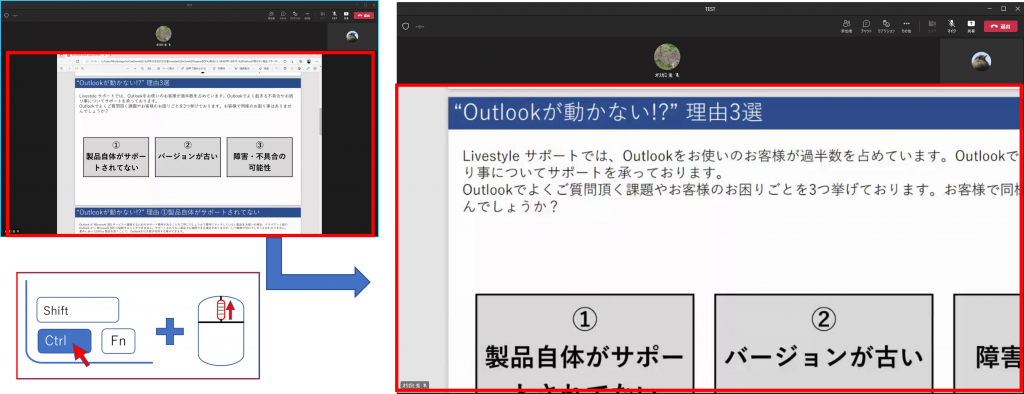Toggle the microphone in the small left window
Image resolution: width=1024 pixels, height=394 pixels.
pos(335,14)
